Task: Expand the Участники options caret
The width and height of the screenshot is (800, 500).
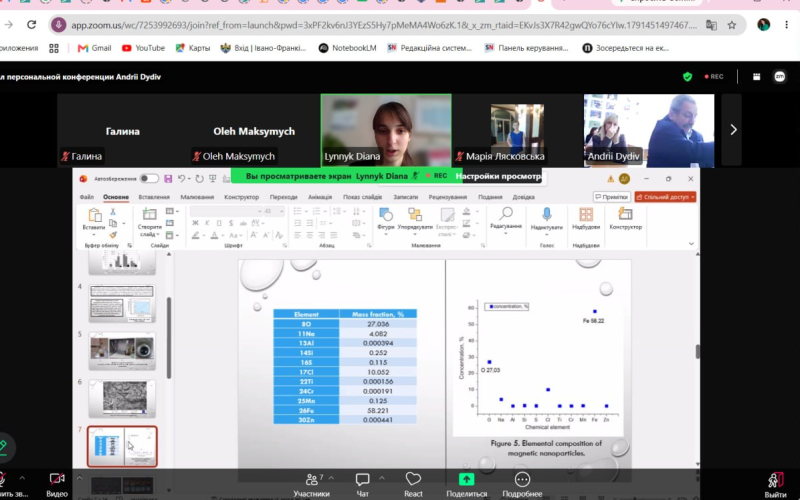Action: click(x=331, y=479)
